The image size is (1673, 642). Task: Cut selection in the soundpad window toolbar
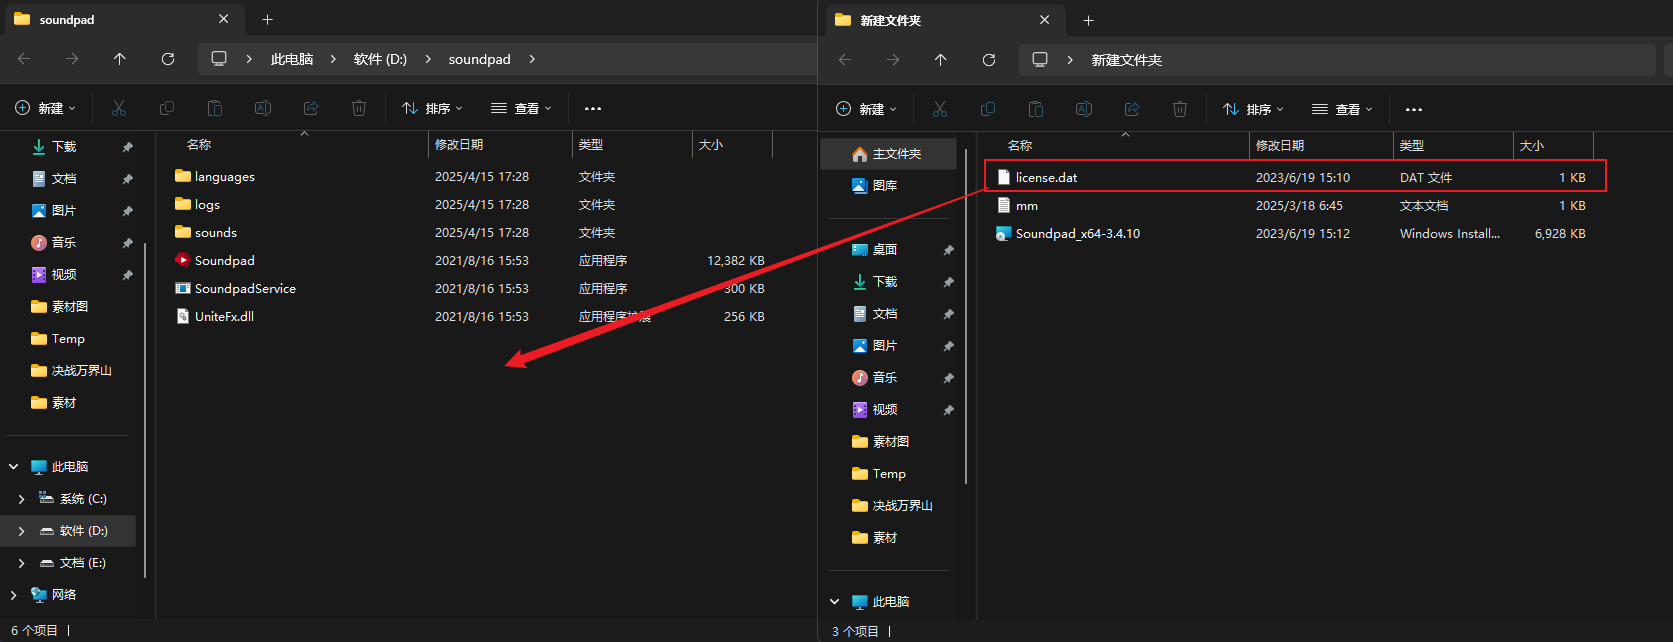click(119, 108)
